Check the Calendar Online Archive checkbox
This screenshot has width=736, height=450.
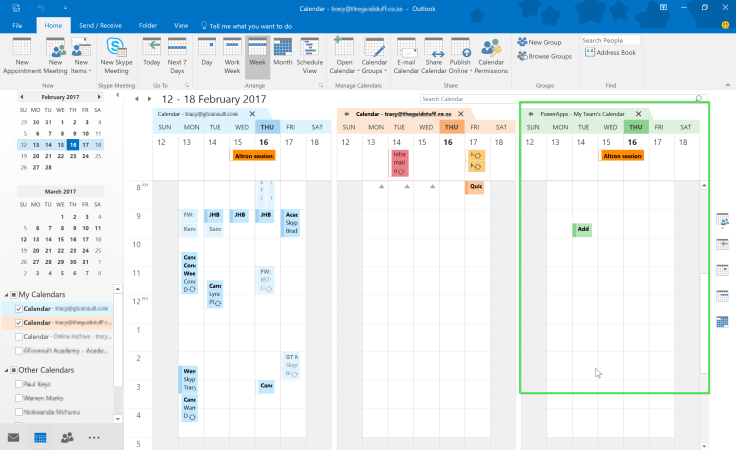tap(19, 337)
